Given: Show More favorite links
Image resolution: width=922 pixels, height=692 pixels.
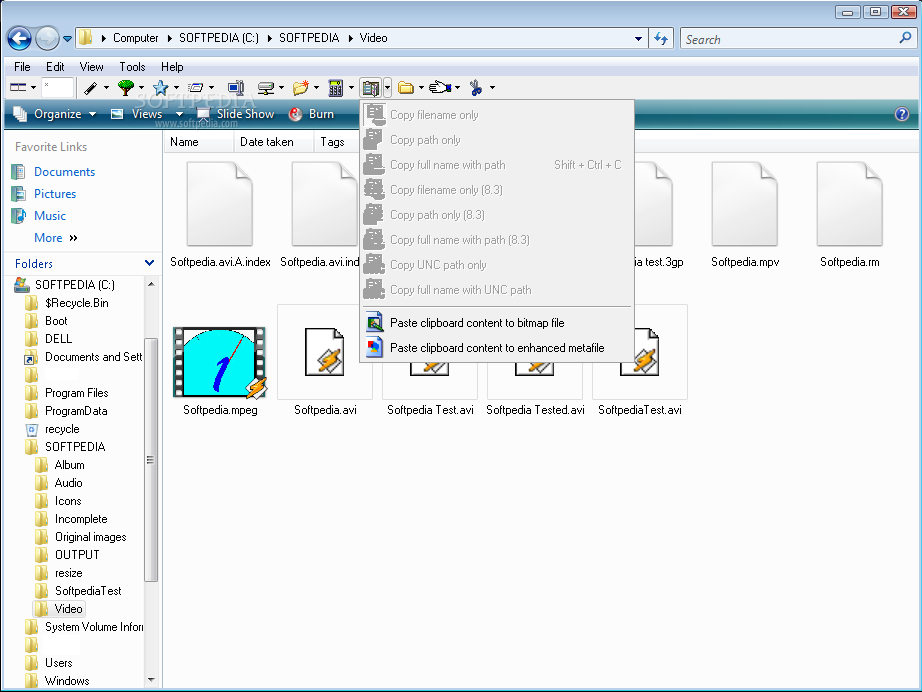Looking at the screenshot, I should click(x=55, y=238).
